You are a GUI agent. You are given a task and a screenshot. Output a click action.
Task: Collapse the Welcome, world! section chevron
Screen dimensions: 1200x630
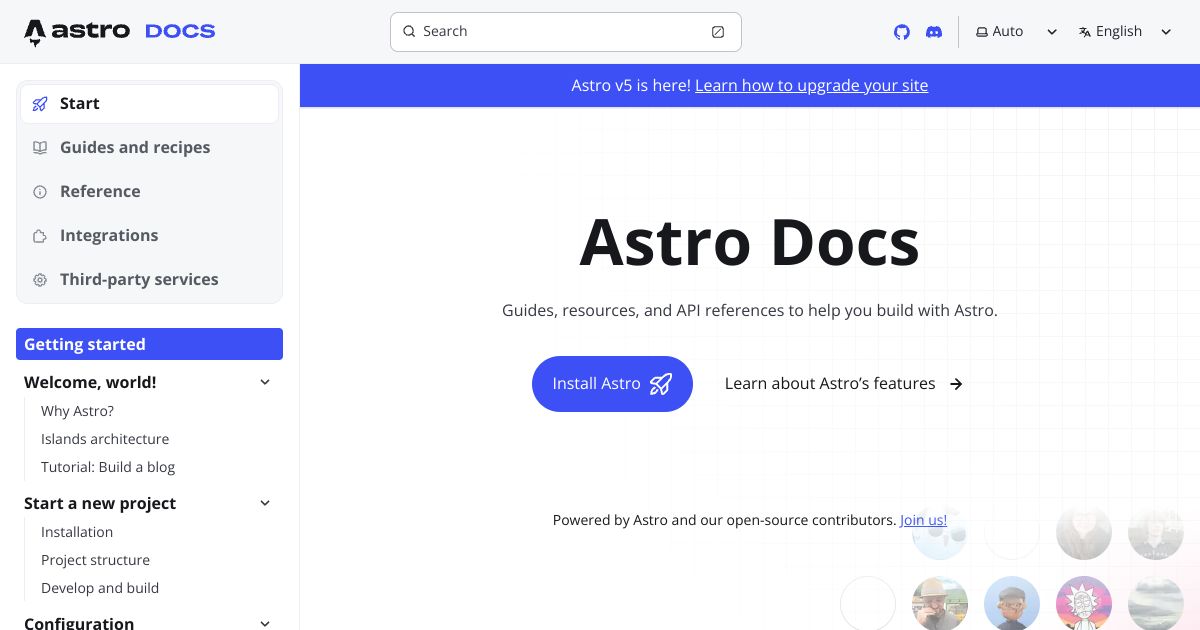265,382
